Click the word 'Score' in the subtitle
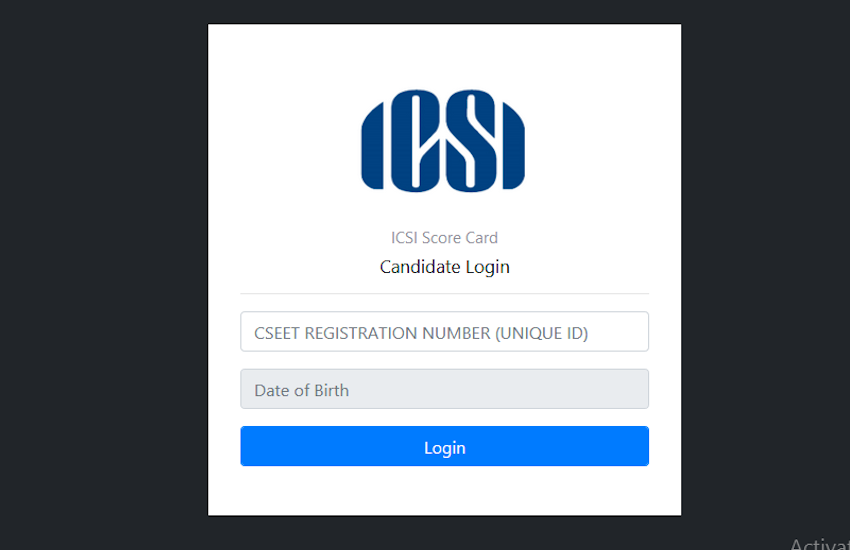This screenshot has height=550, width=850. tap(441, 238)
